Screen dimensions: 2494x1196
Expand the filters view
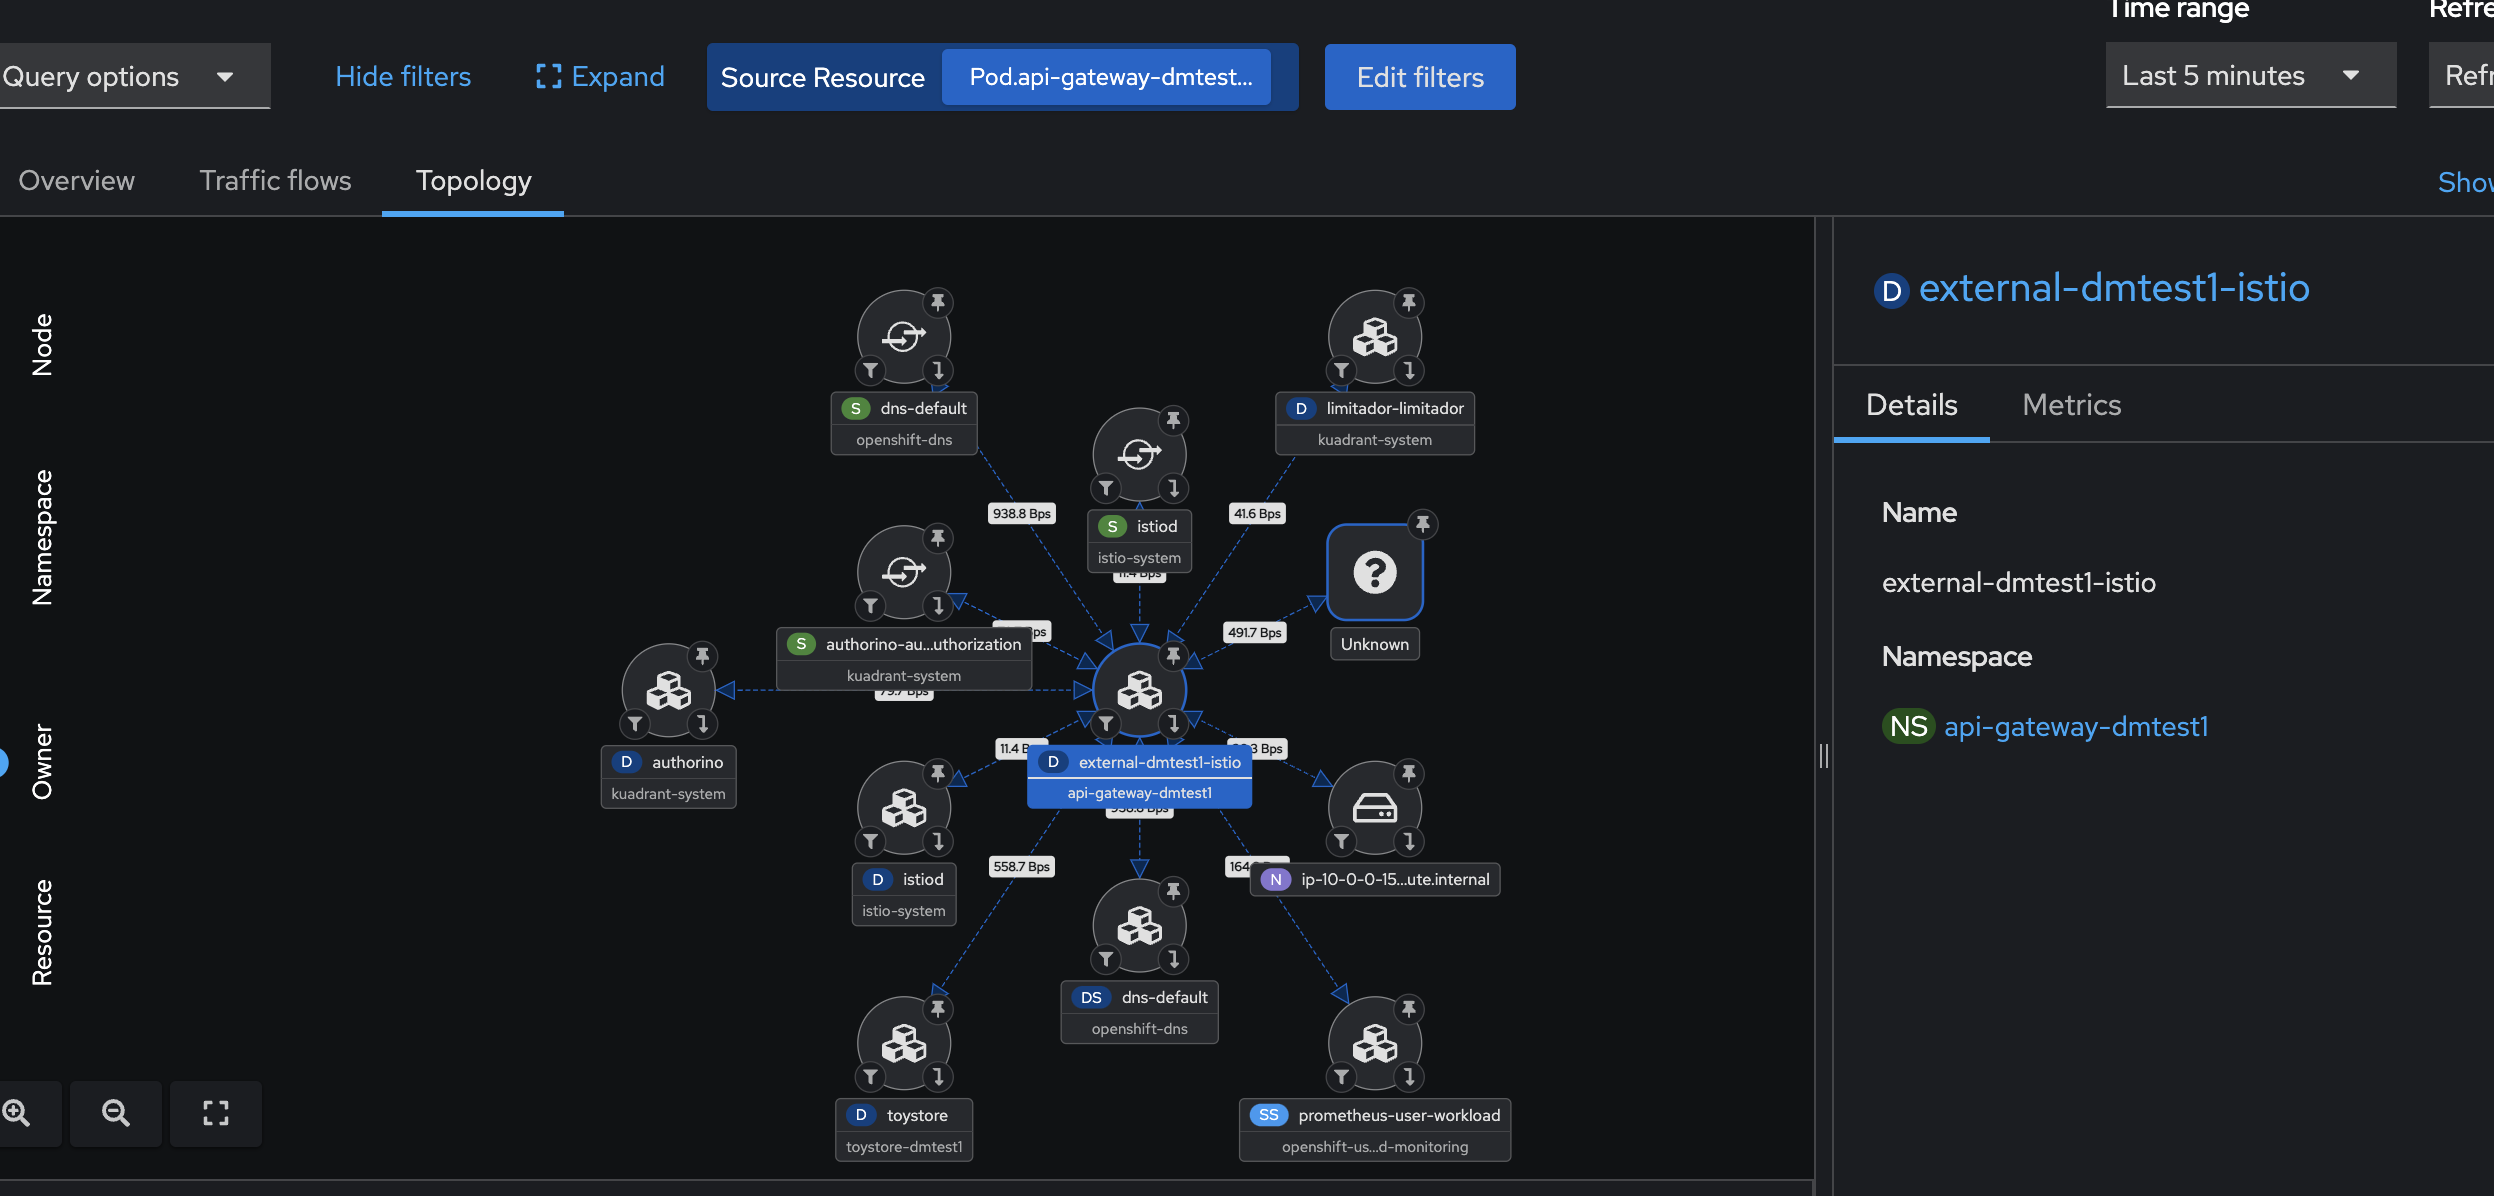click(600, 77)
